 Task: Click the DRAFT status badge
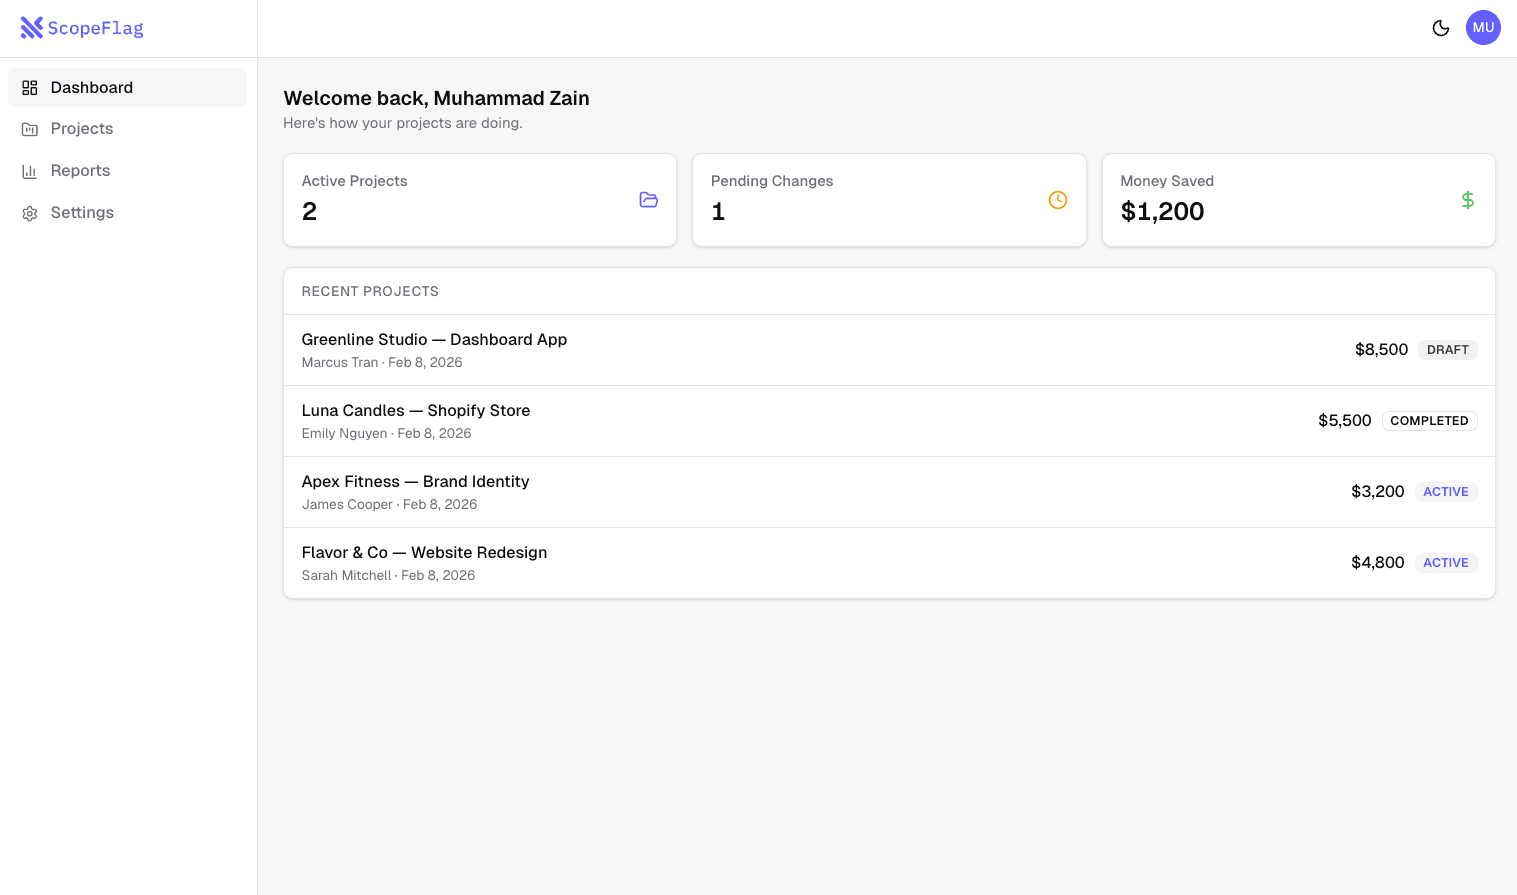point(1448,349)
